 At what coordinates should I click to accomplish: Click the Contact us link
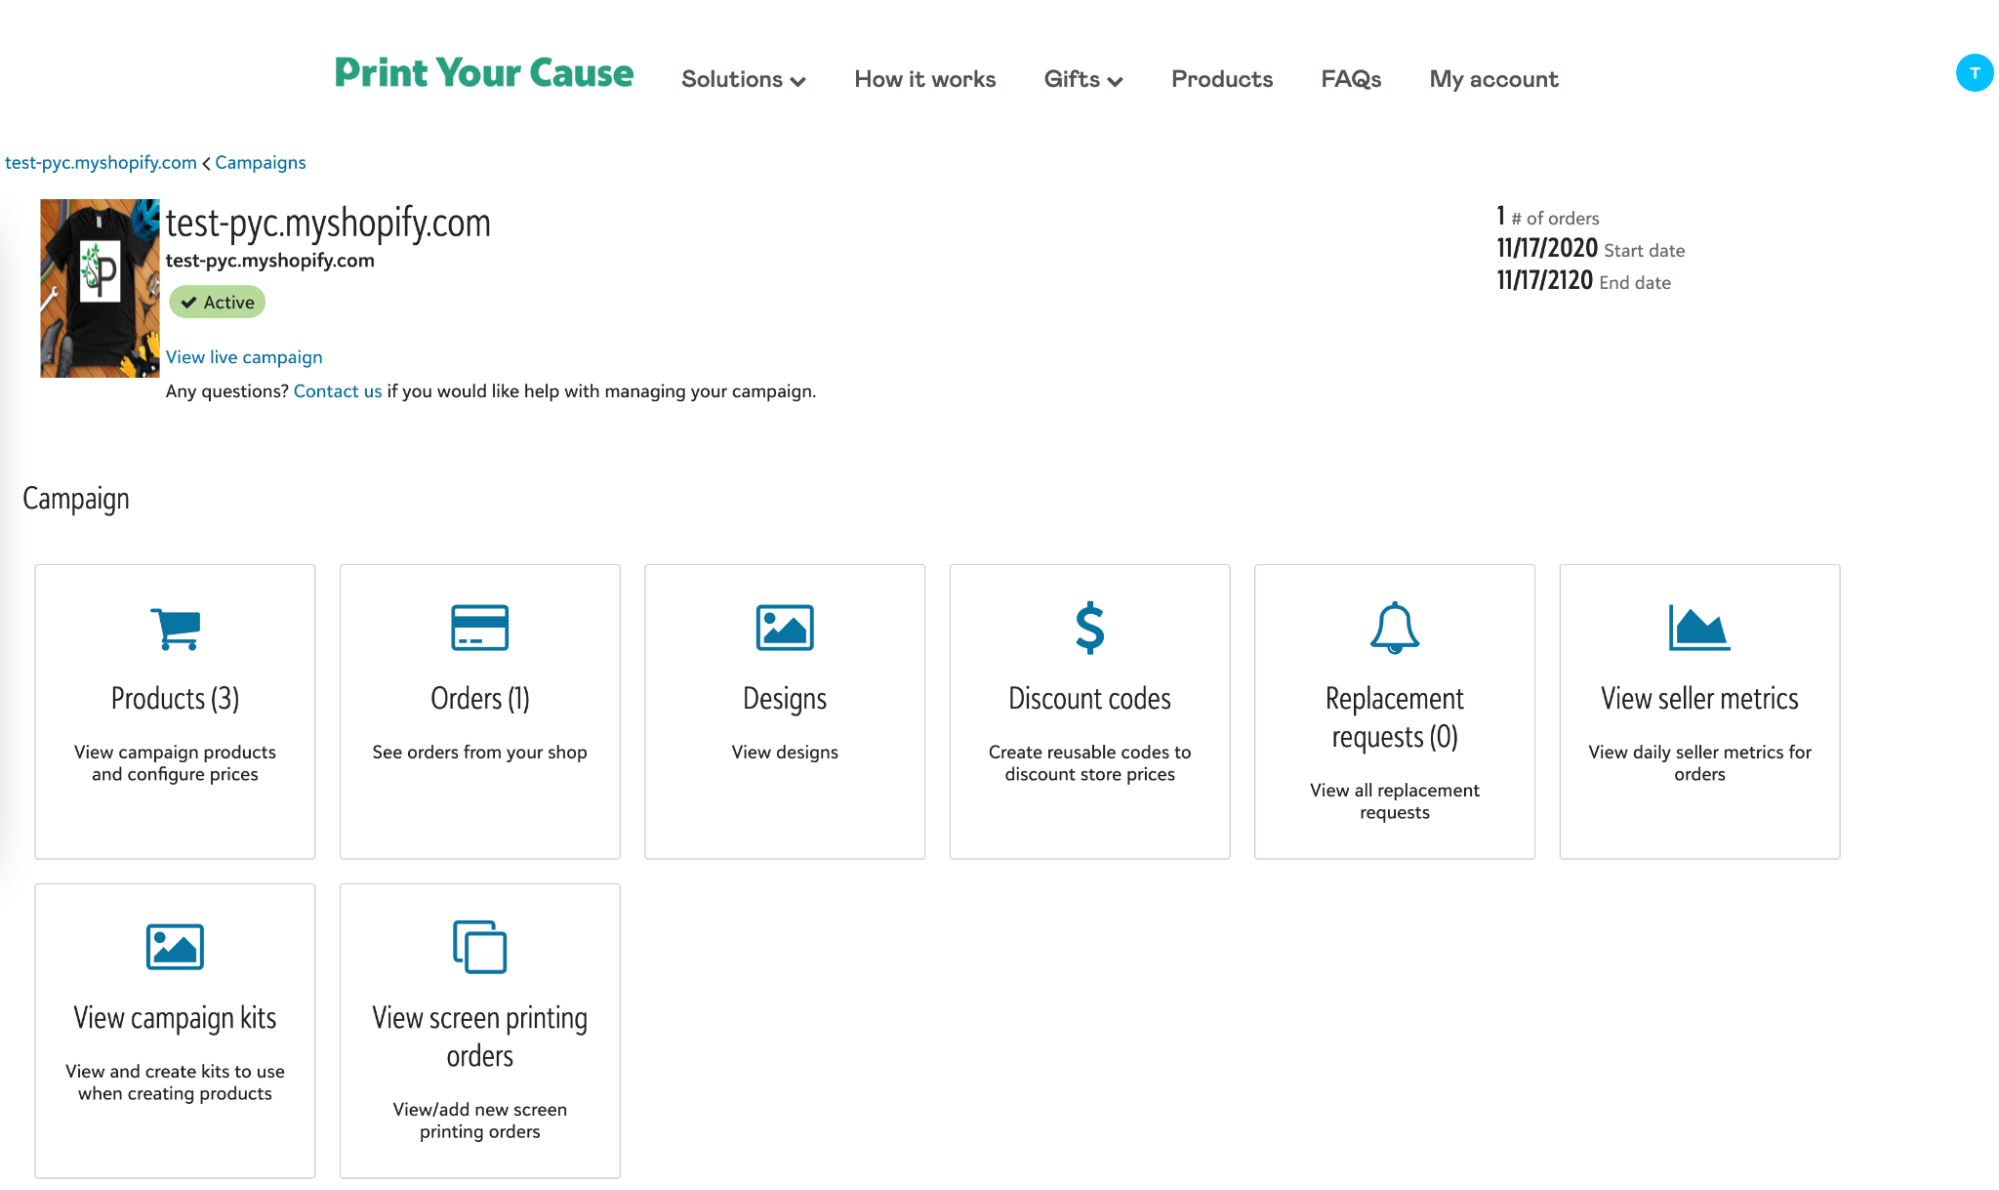point(337,391)
